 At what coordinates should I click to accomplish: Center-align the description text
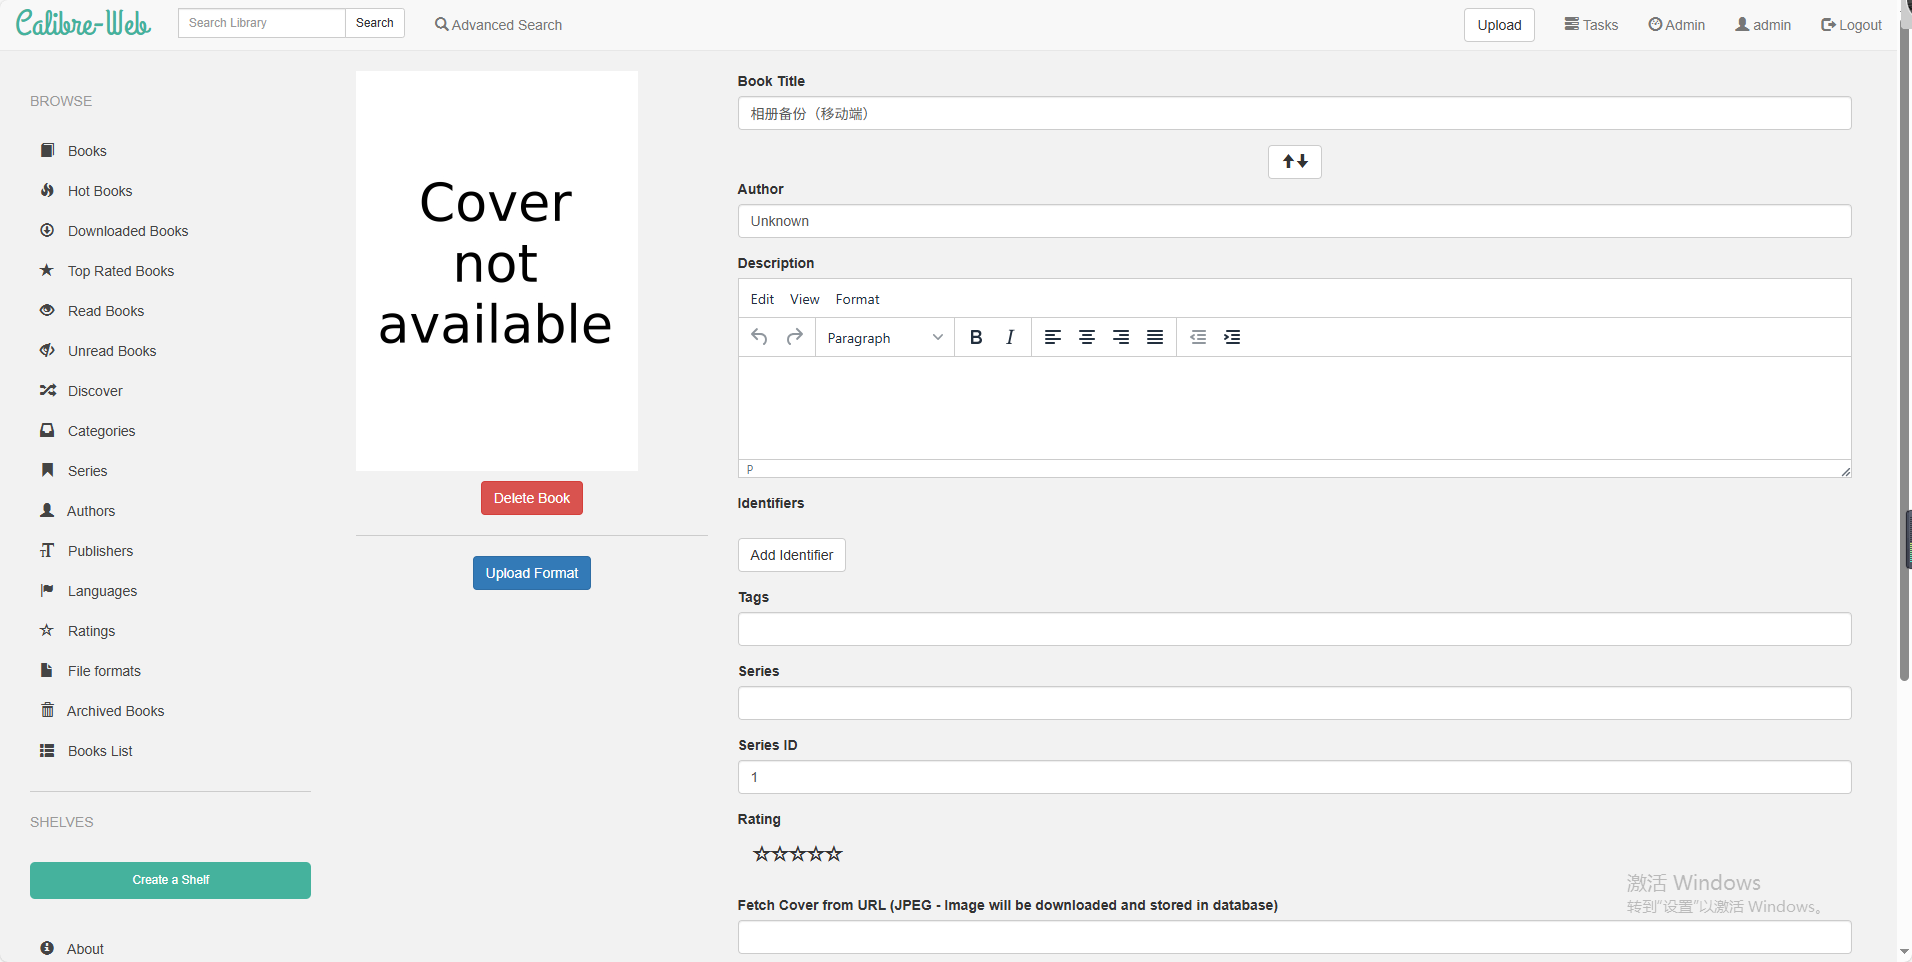[1087, 337]
